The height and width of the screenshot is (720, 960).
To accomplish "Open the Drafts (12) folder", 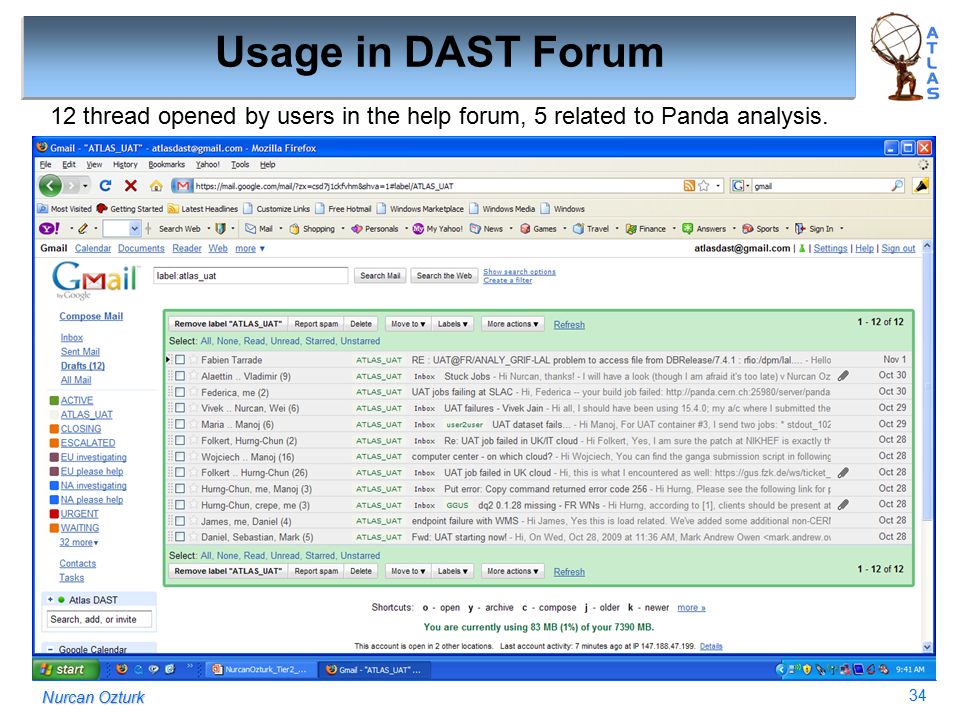I will (x=83, y=366).
